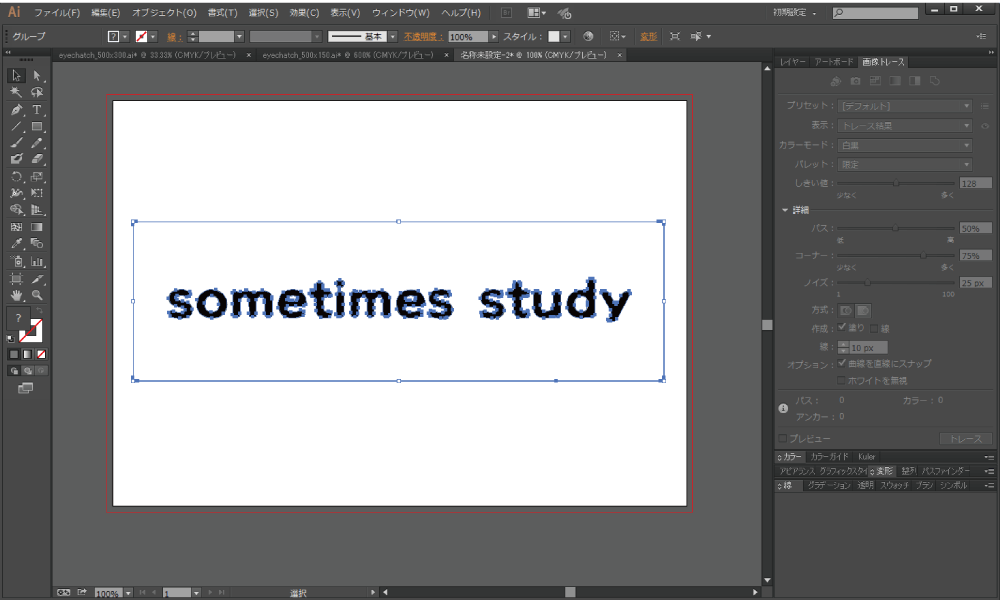Viewport: 1000px width, 600px height.
Task: Select the Free Transform tool
Action: coord(37,193)
